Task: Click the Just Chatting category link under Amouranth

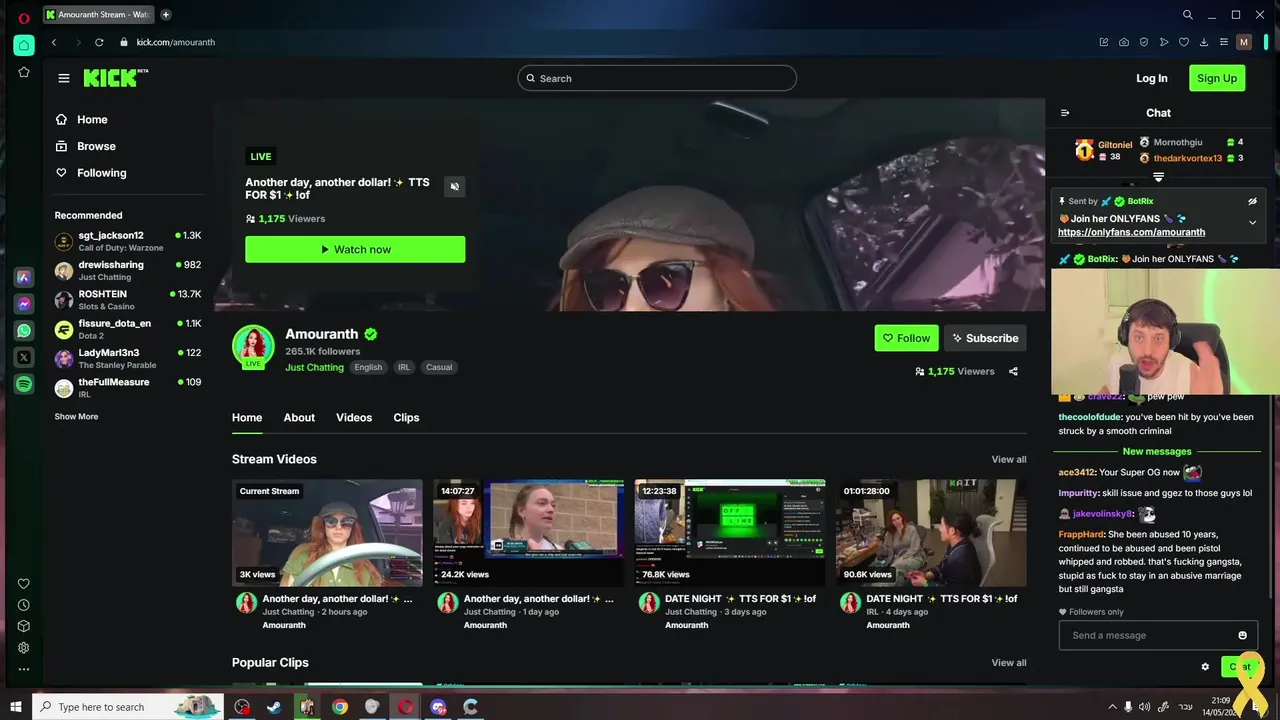Action: click(314, 367)
